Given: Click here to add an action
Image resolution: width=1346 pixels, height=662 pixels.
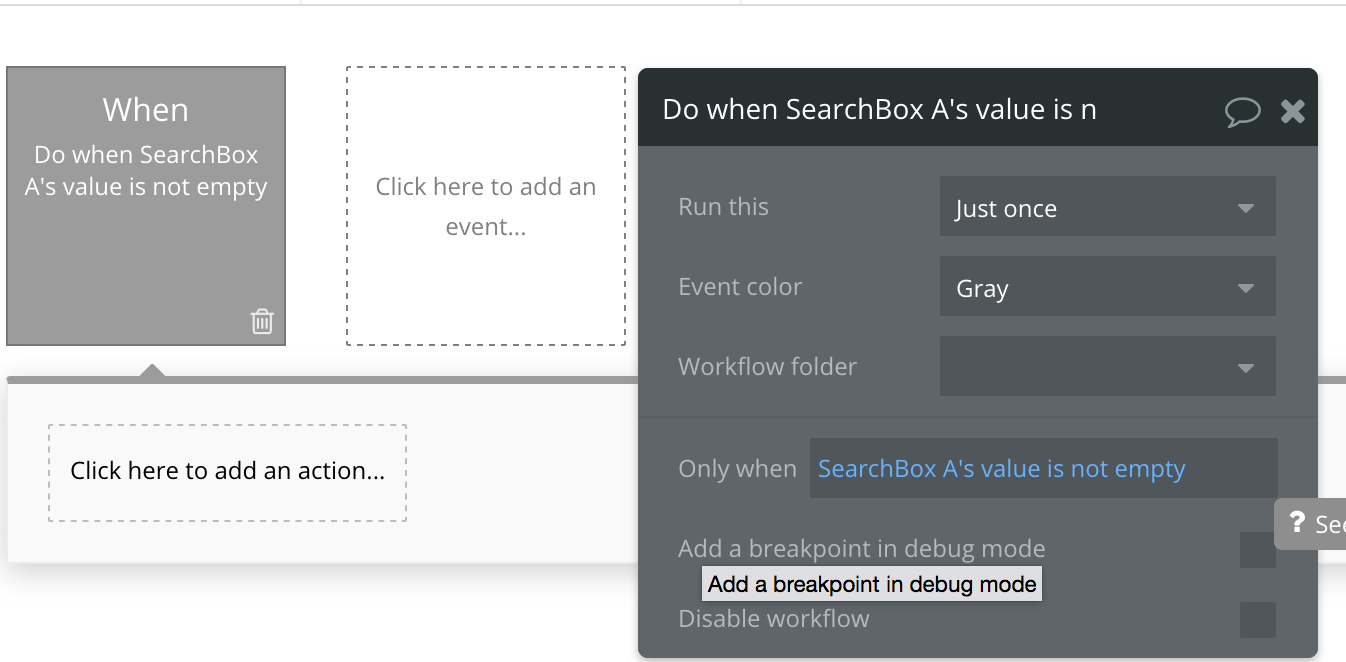Looking at the screenshot, I should click(228, 472).
